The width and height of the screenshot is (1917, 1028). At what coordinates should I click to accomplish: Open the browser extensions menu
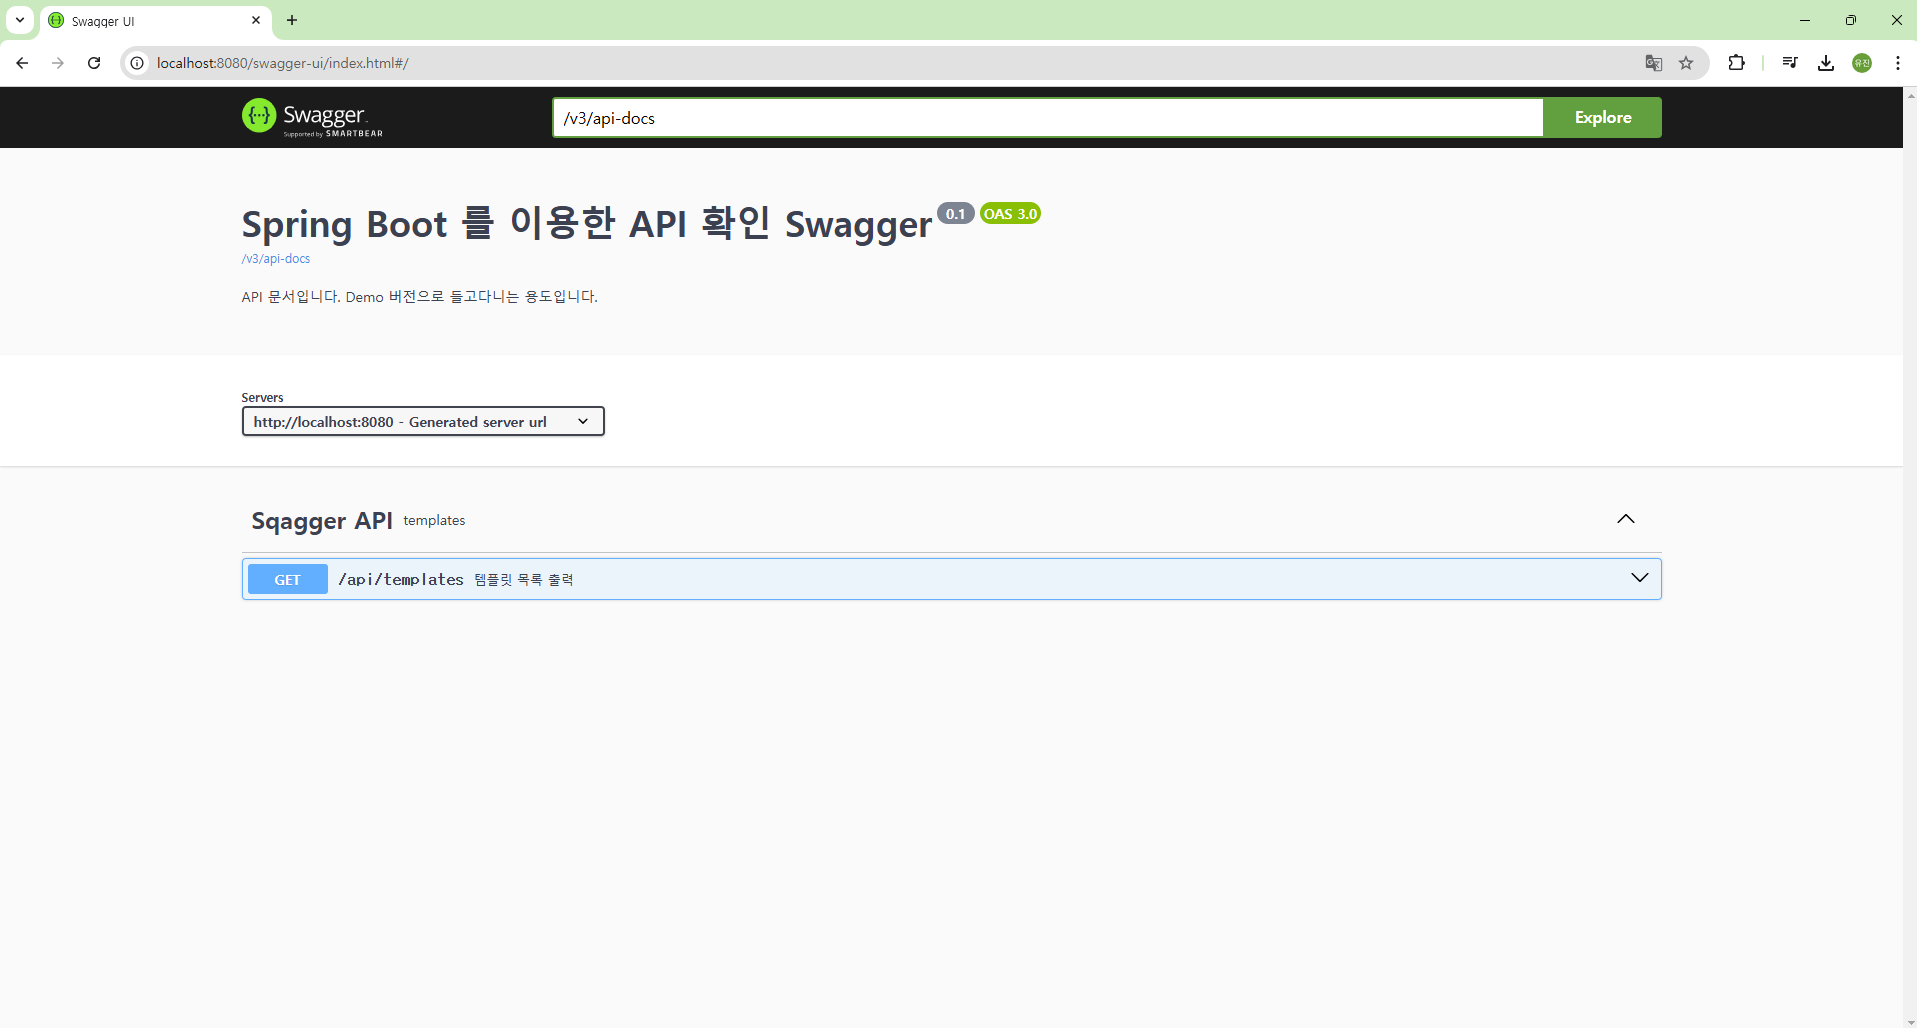click(1737, 63)
